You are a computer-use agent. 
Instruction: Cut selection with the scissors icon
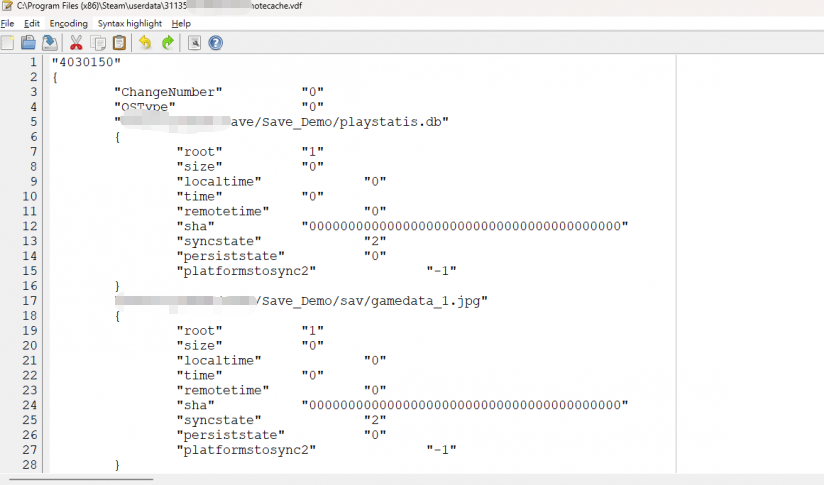pos(76,43)
